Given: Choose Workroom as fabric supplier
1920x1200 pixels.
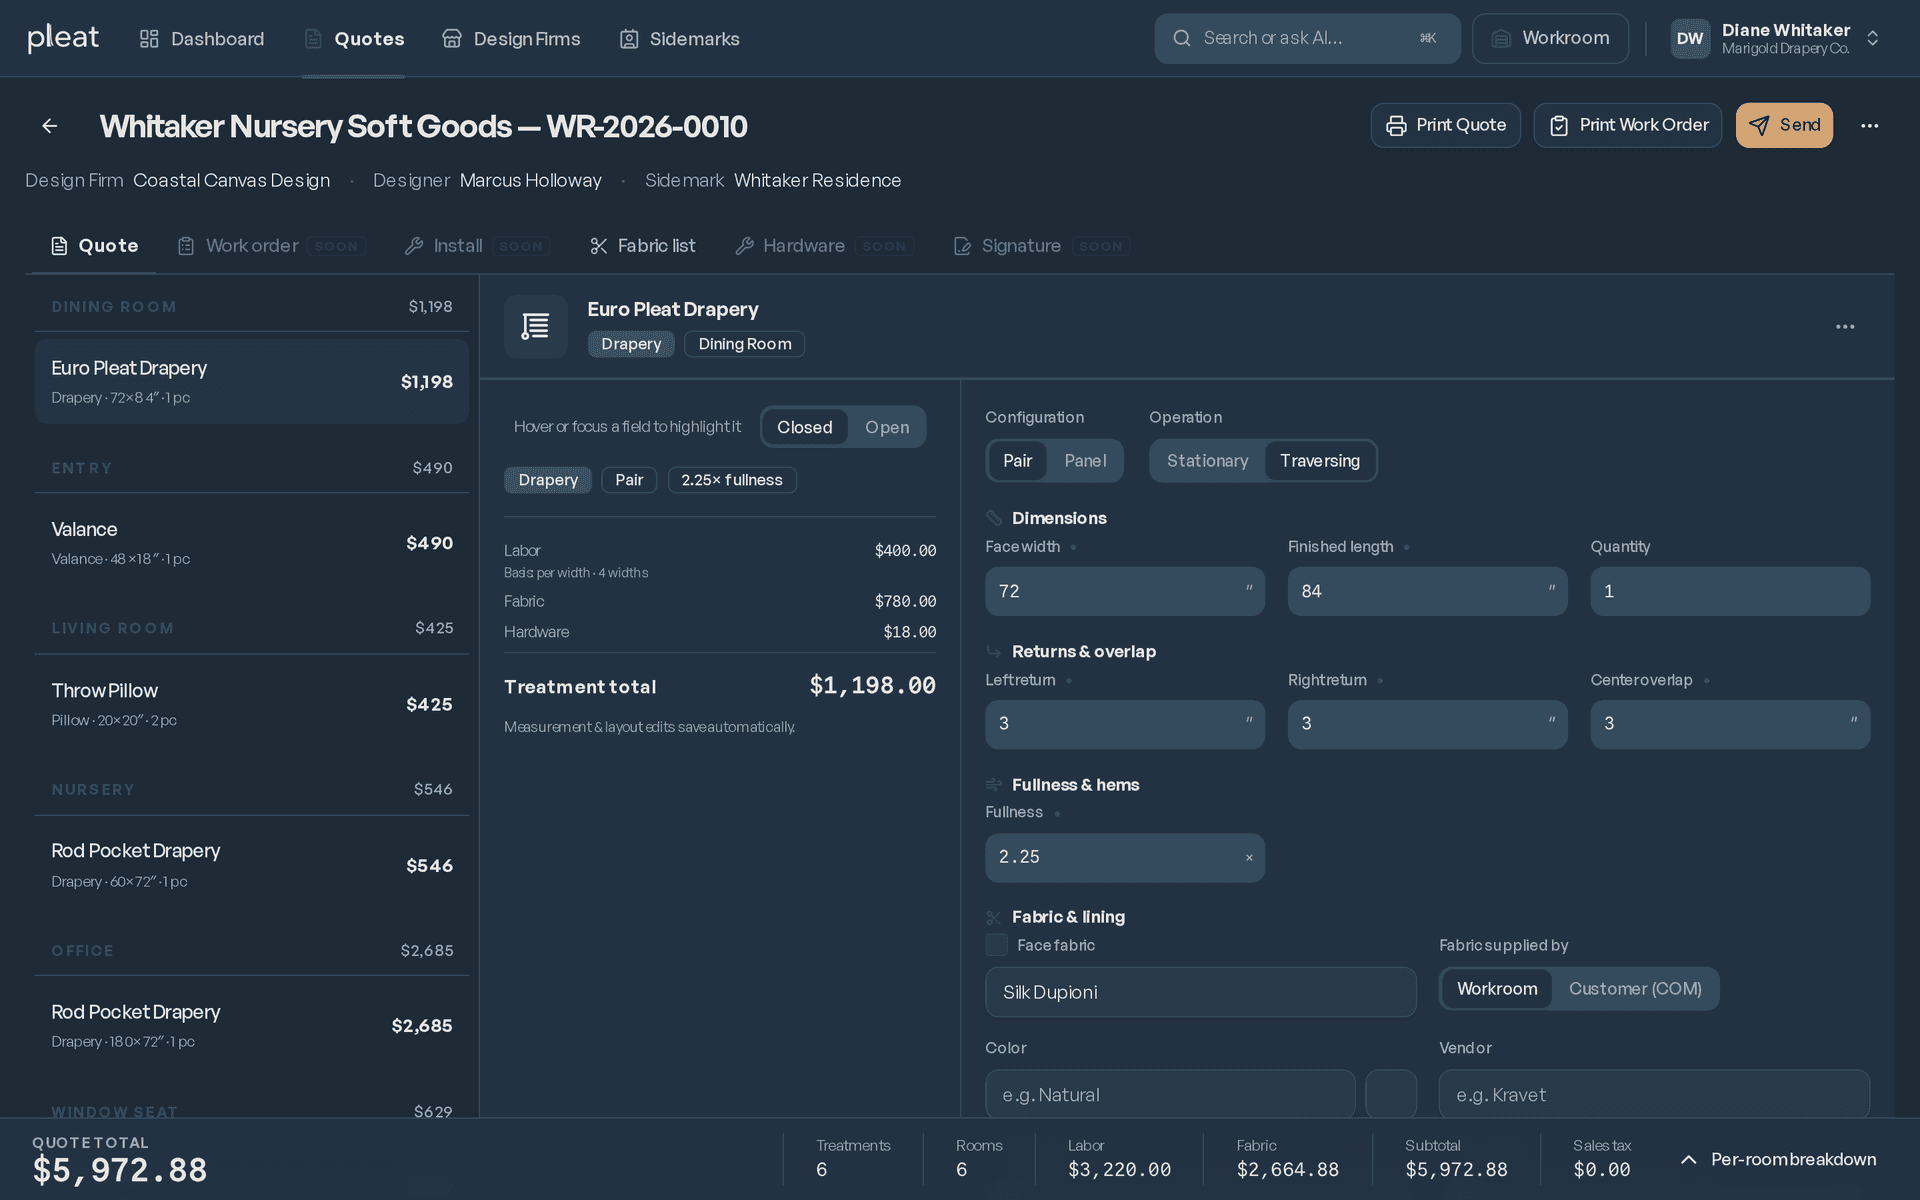Looking at the screenshot, I should point(1497,989).
